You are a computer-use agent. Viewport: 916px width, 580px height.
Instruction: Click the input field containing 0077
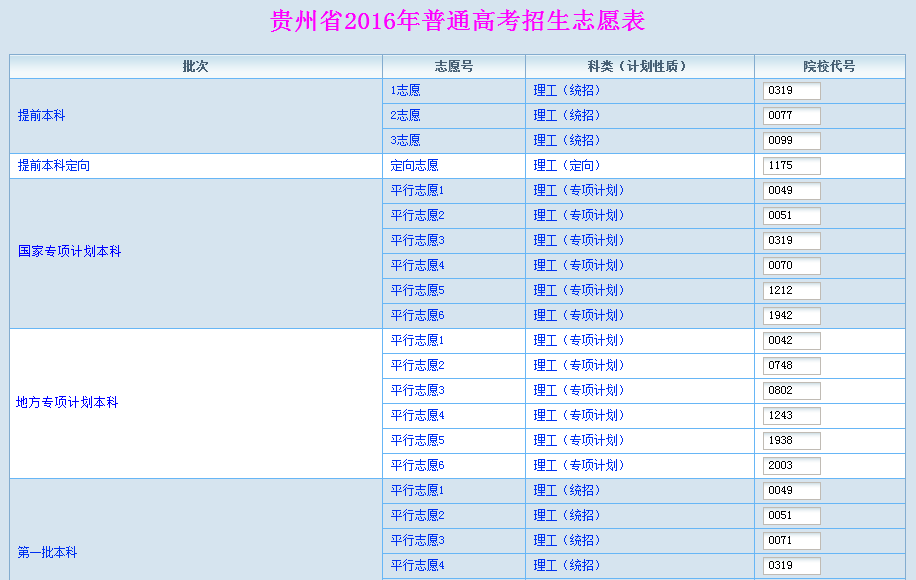tap(791, 116)
